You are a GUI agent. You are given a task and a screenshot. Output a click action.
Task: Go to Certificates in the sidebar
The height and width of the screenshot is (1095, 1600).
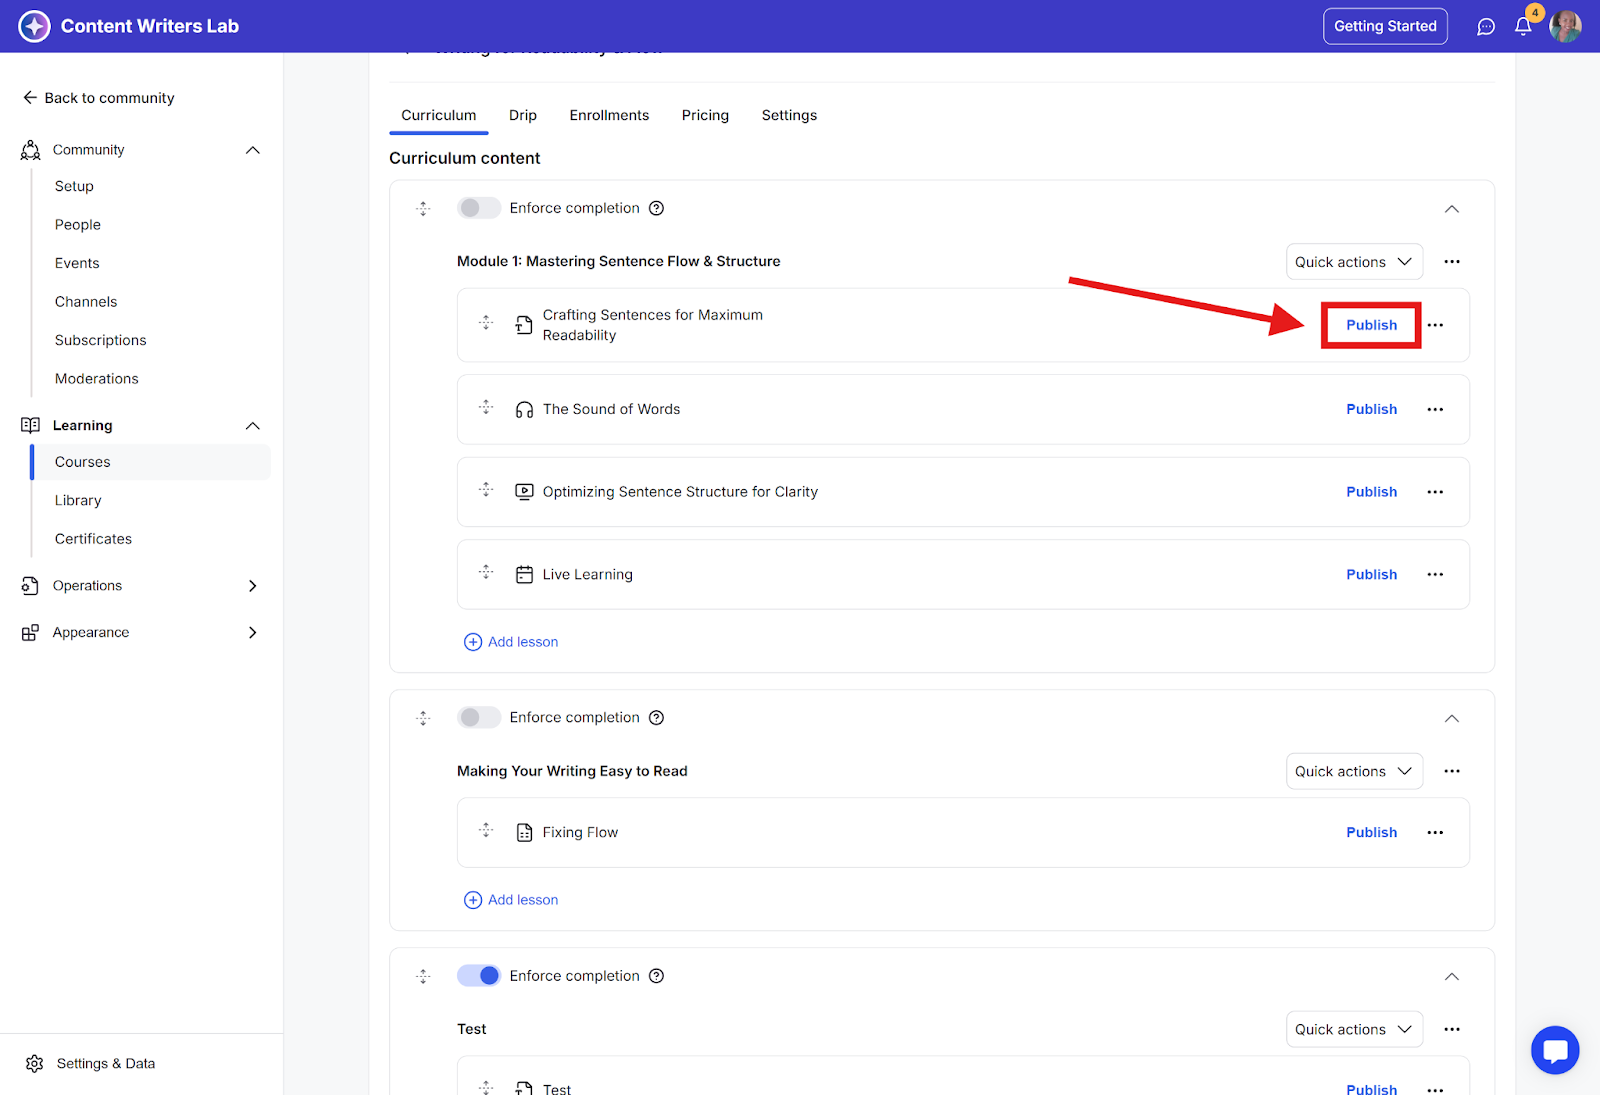[93, 539]
